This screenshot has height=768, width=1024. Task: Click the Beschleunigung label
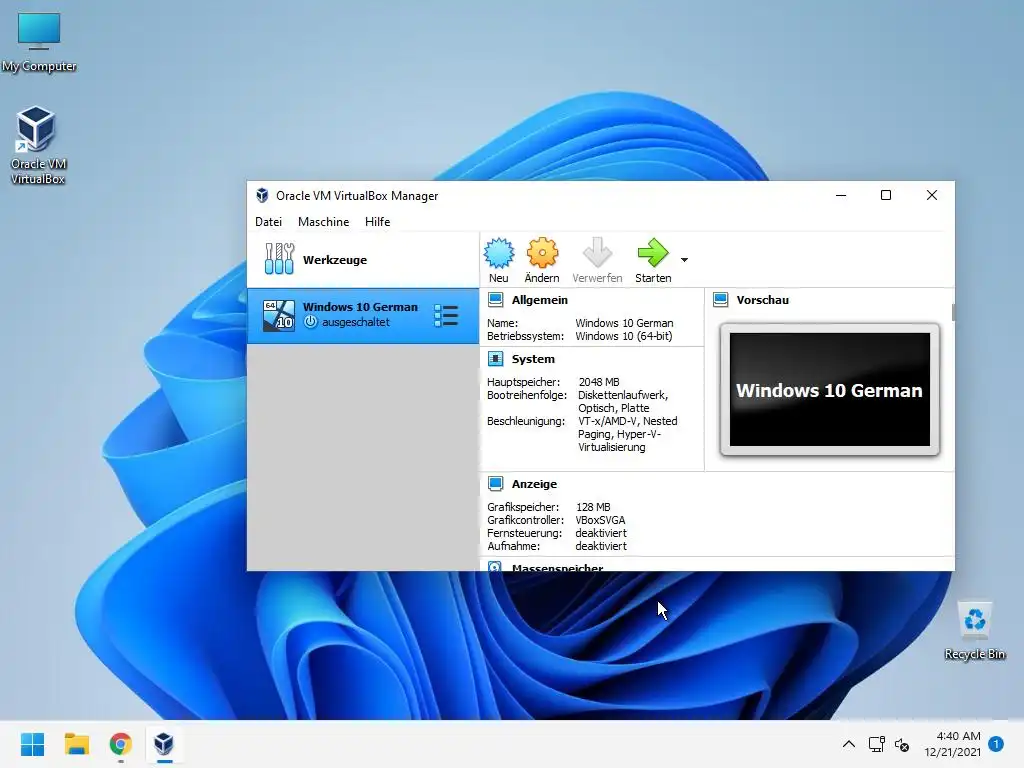tap(526, 421)
